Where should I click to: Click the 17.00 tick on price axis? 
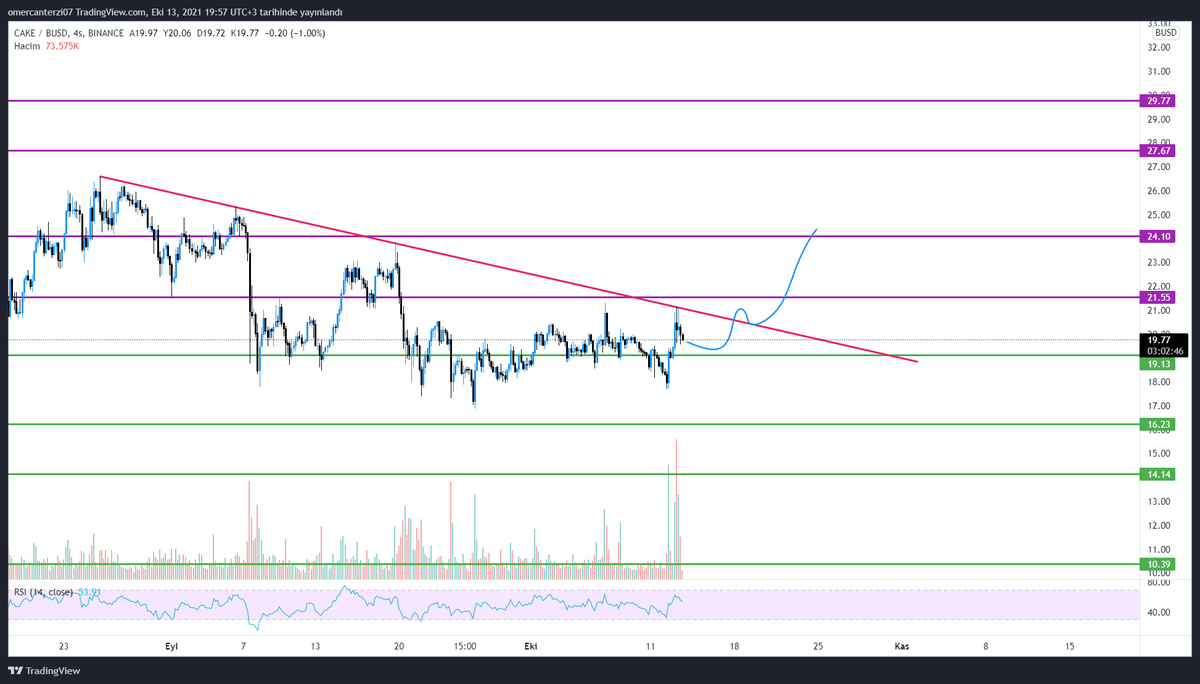point(1159,406)
